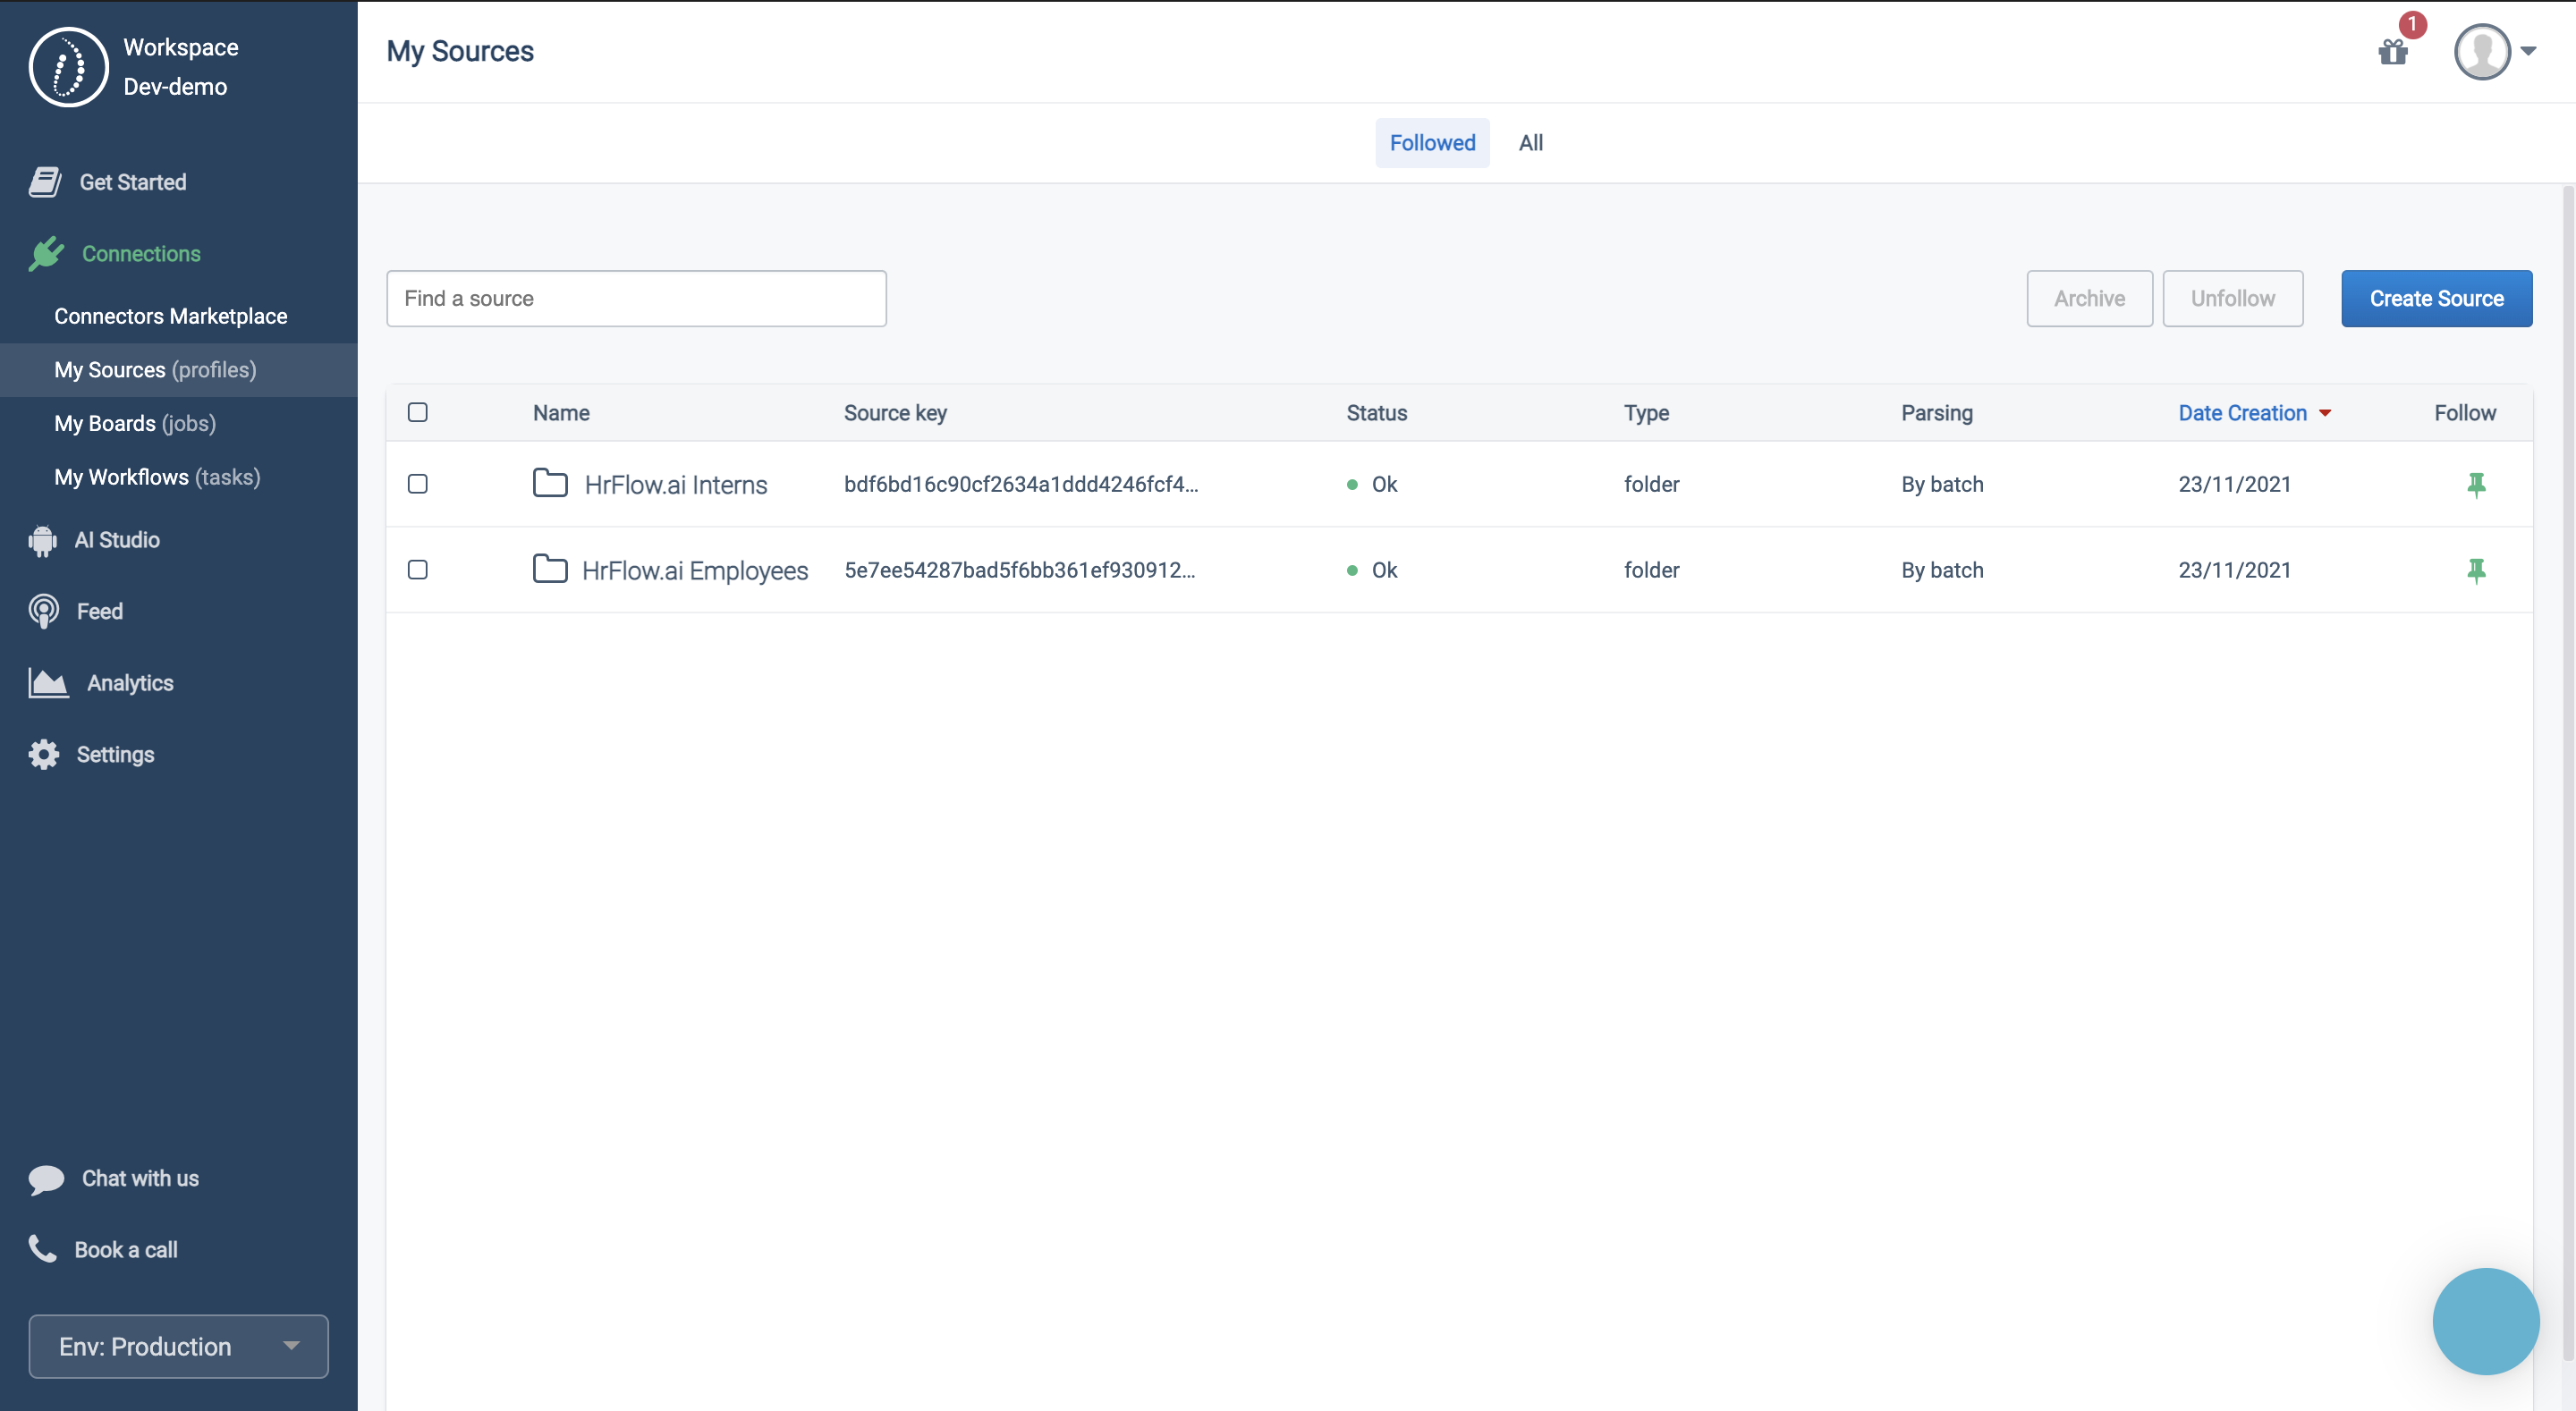Click the Status column header
The height and width of the screenshot is (1411, 2576).
coord(1376,413)
